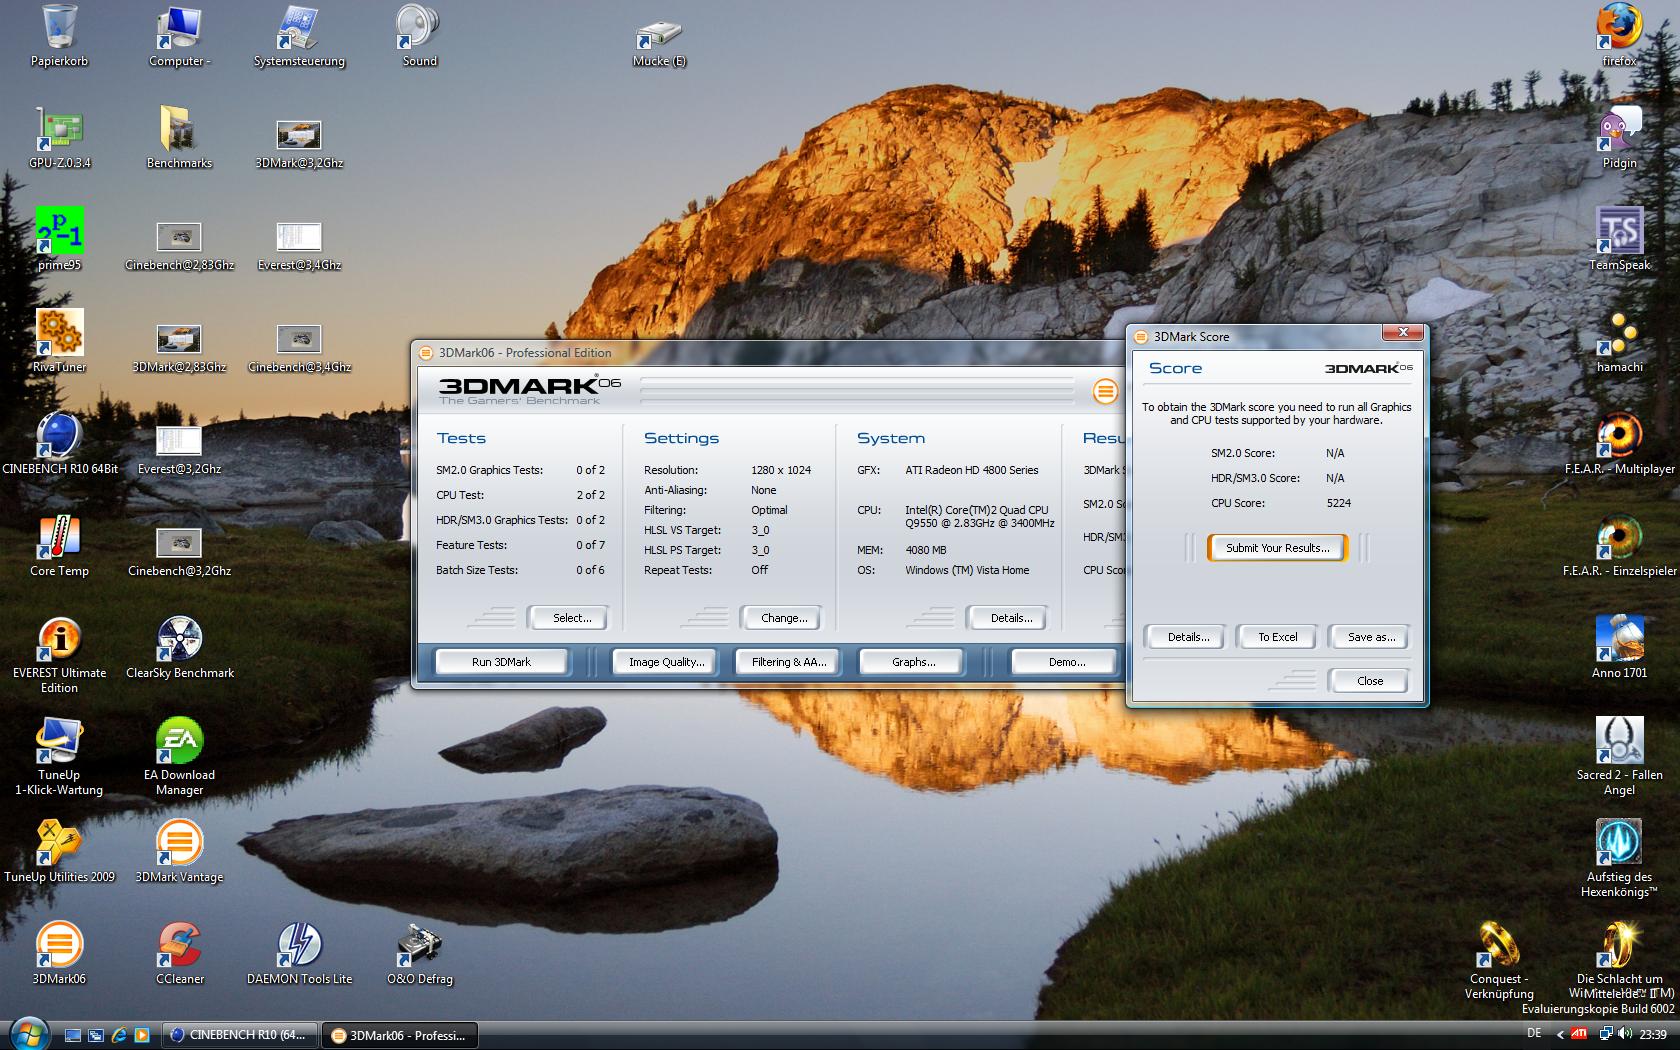Screen dimensions: 1680x1050
Task: Open the TeamSpeak desktop icon
Action: pyautogui.click(x=1619, y=232)
